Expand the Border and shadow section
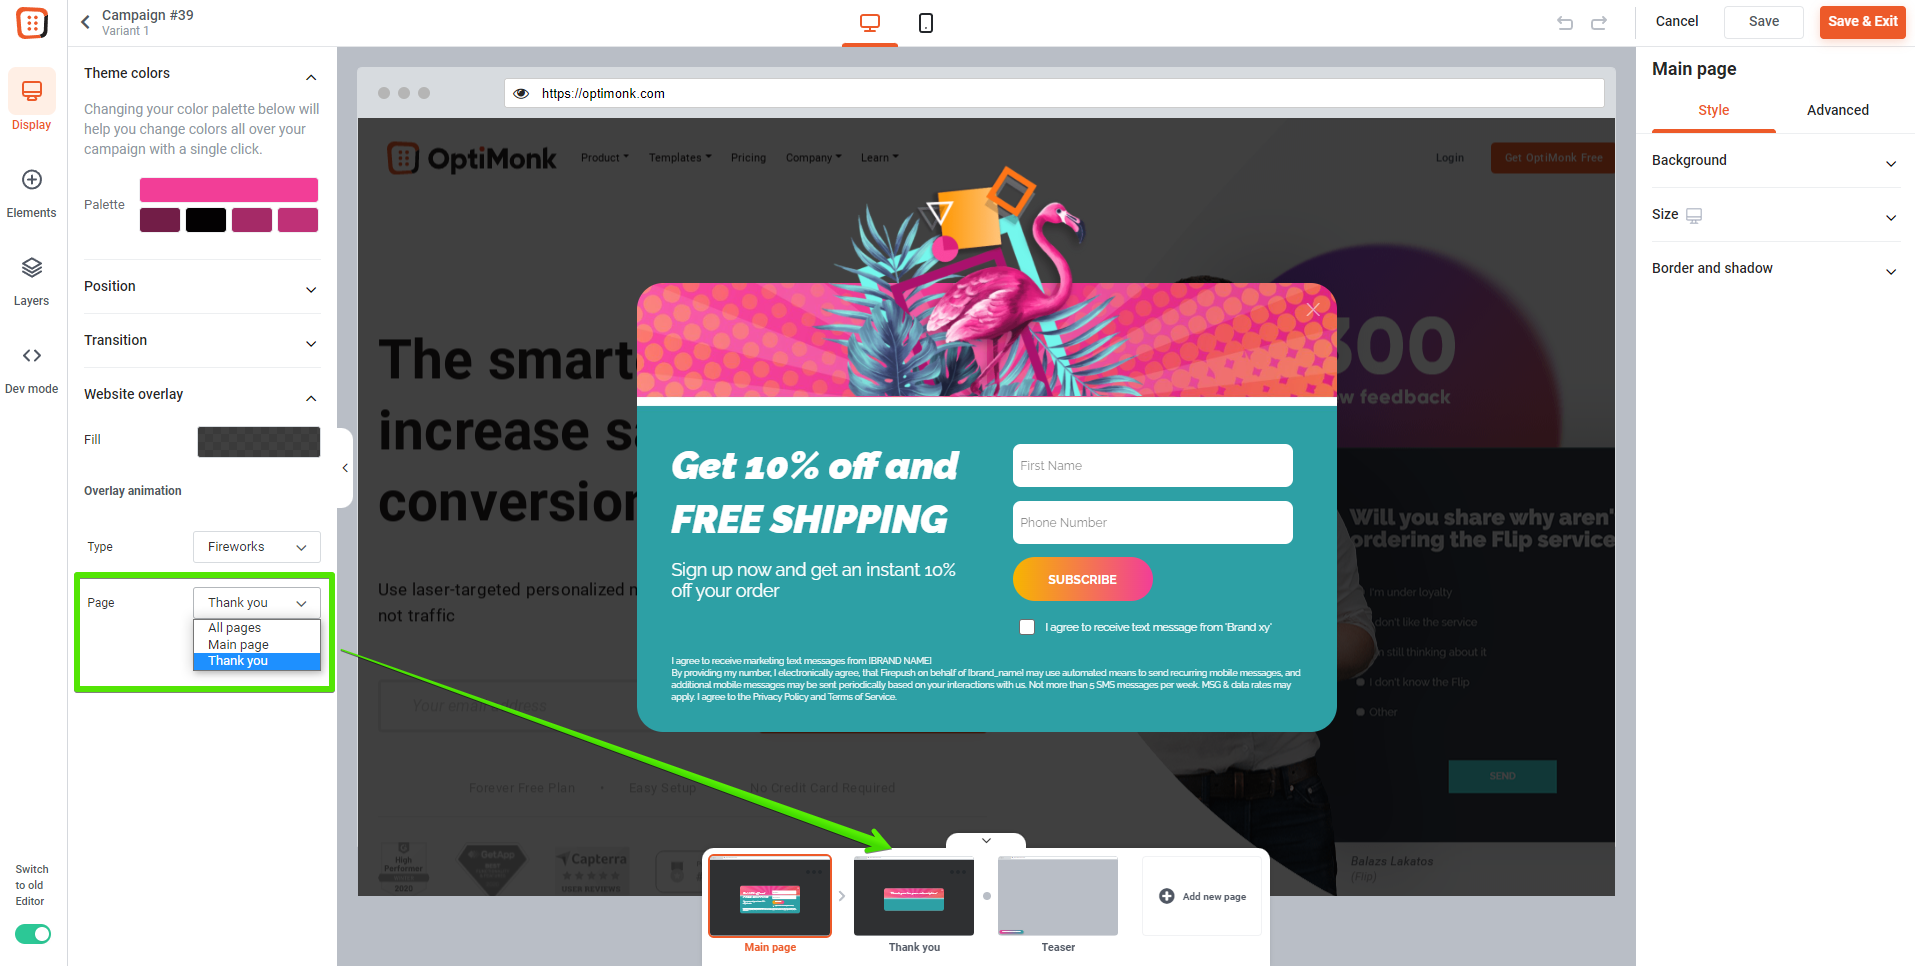 pyautogui.click(x=1775, y=269)
